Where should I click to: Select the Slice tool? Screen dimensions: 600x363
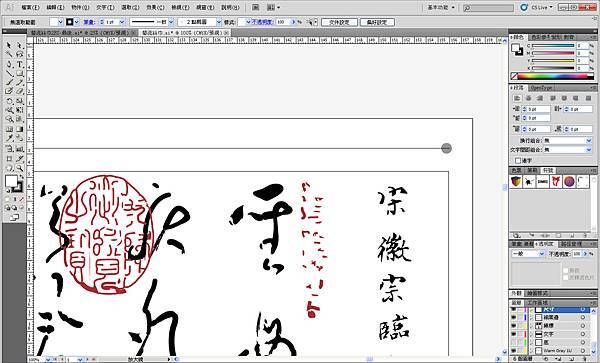click(x=20, y=158)
